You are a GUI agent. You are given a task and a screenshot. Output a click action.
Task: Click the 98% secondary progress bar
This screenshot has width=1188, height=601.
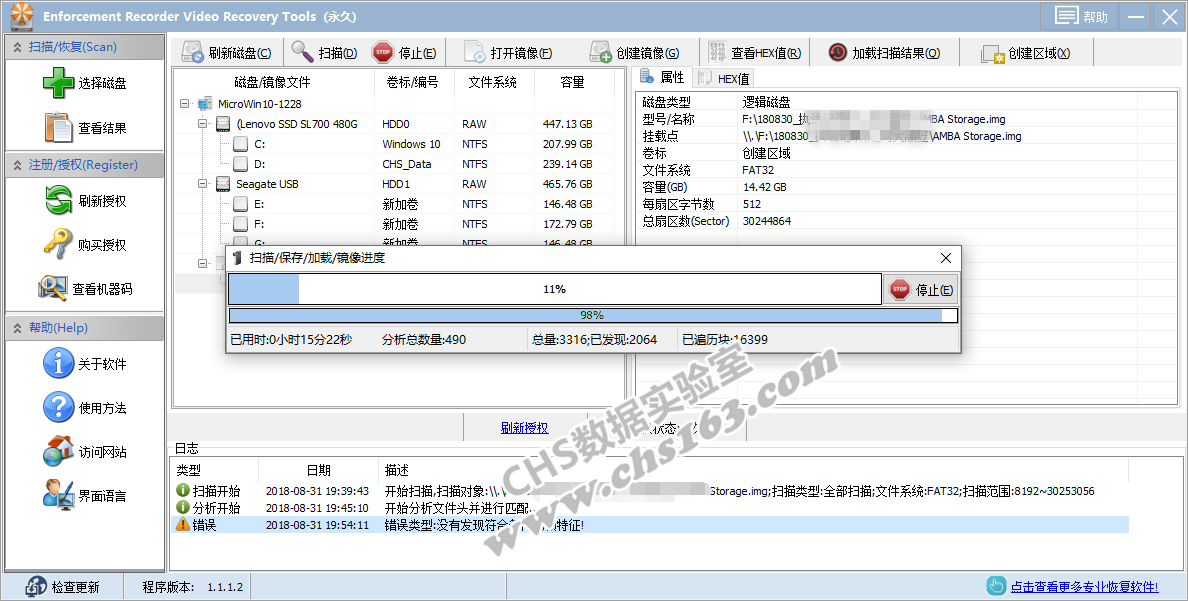click(593, 315)
